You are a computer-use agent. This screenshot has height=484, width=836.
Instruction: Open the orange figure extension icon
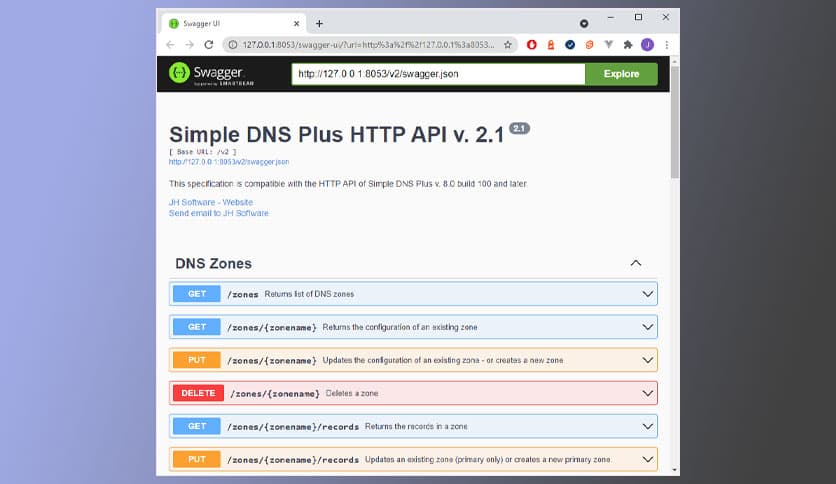(551, 45)
